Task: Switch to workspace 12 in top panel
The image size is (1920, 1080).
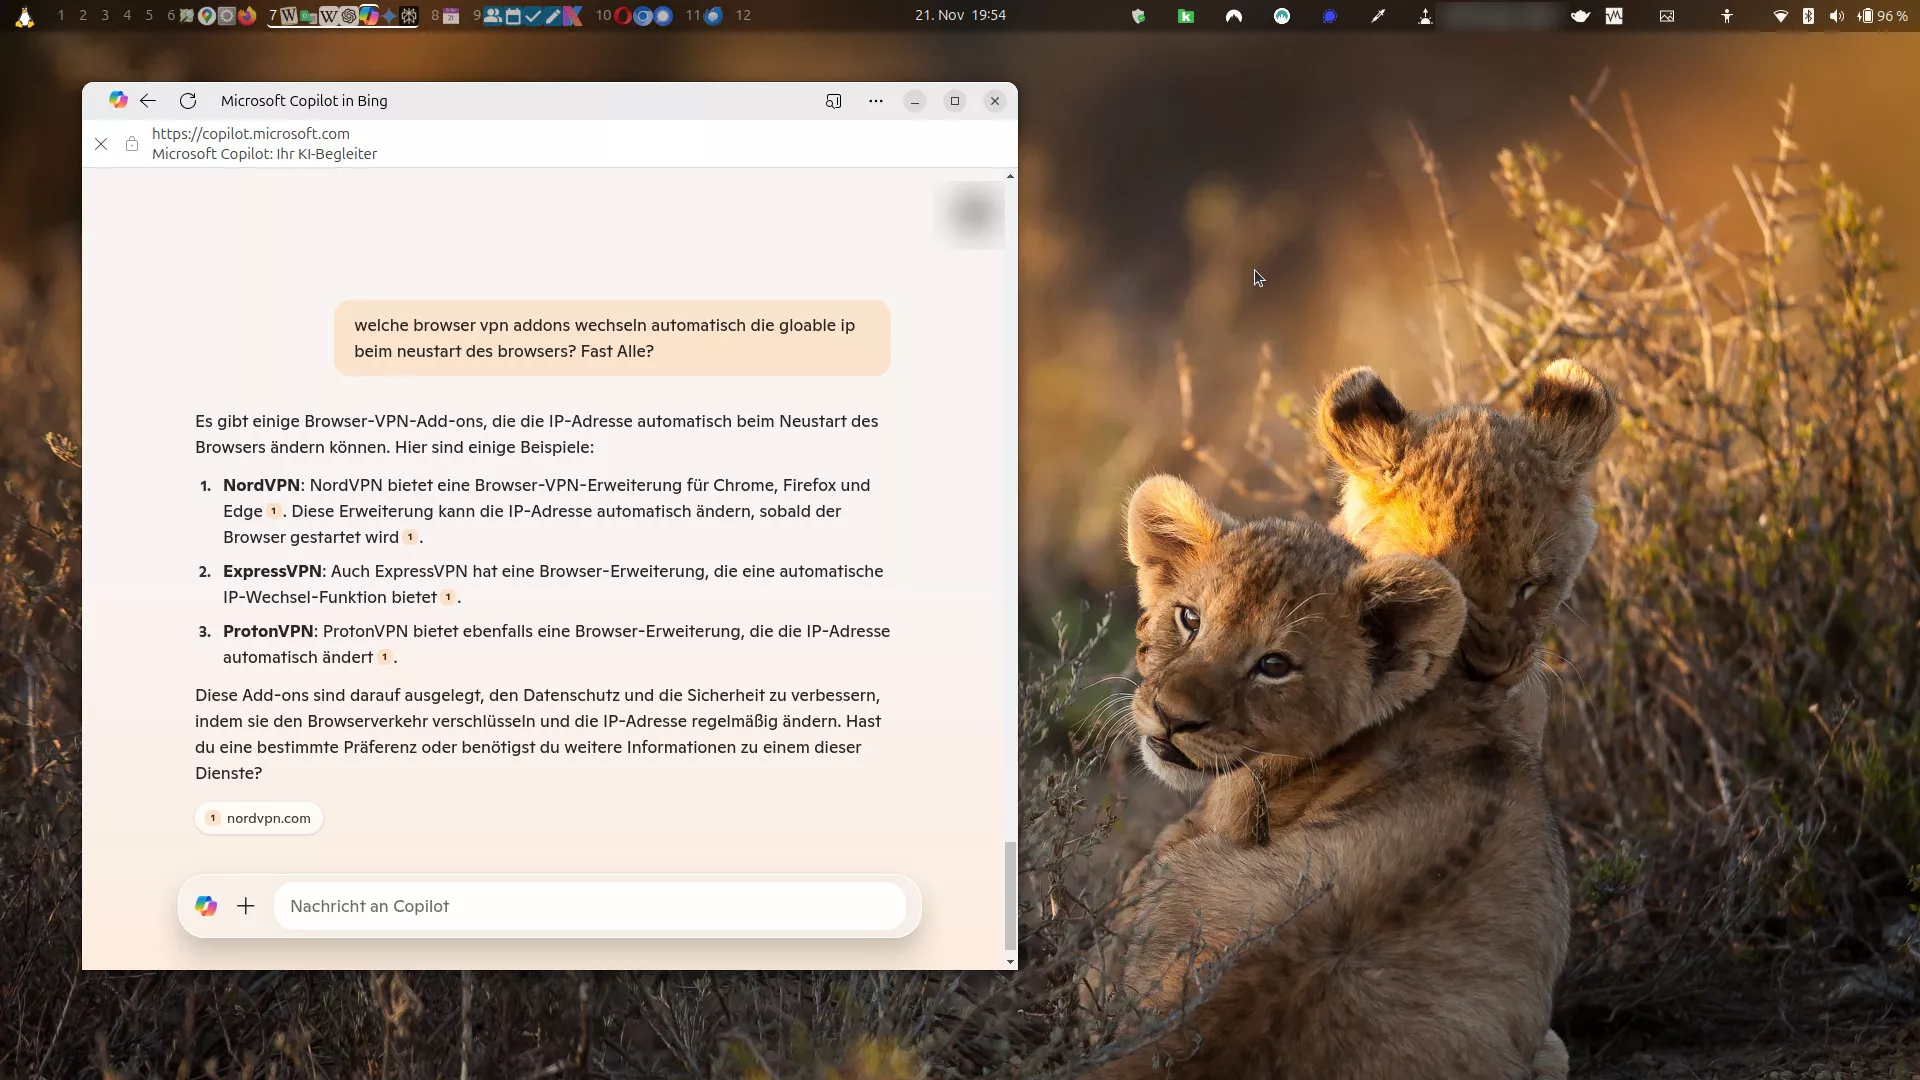Action: [743, 16]
